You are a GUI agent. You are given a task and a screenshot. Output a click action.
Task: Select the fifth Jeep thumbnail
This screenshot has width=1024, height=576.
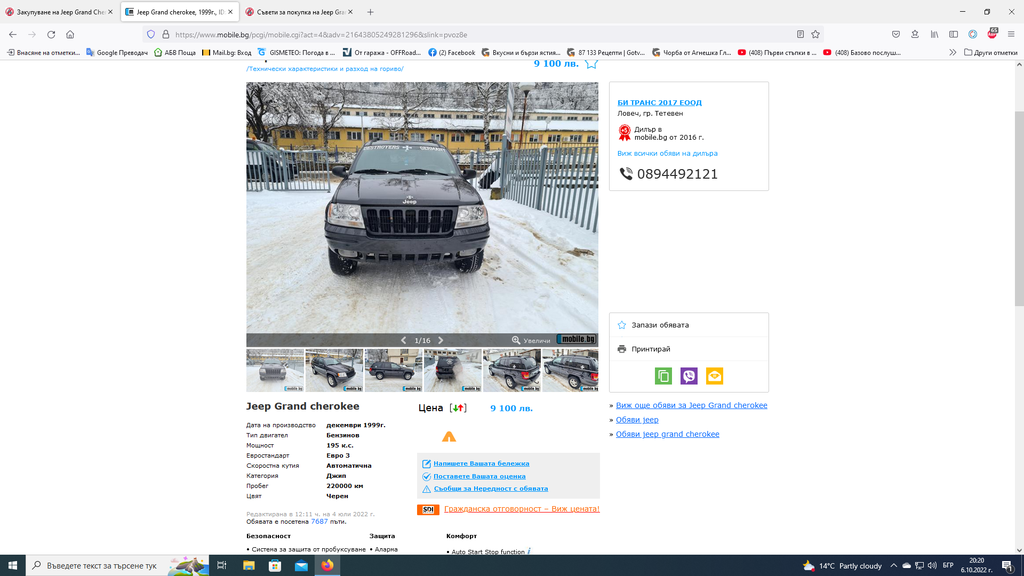tap(511, 370)
